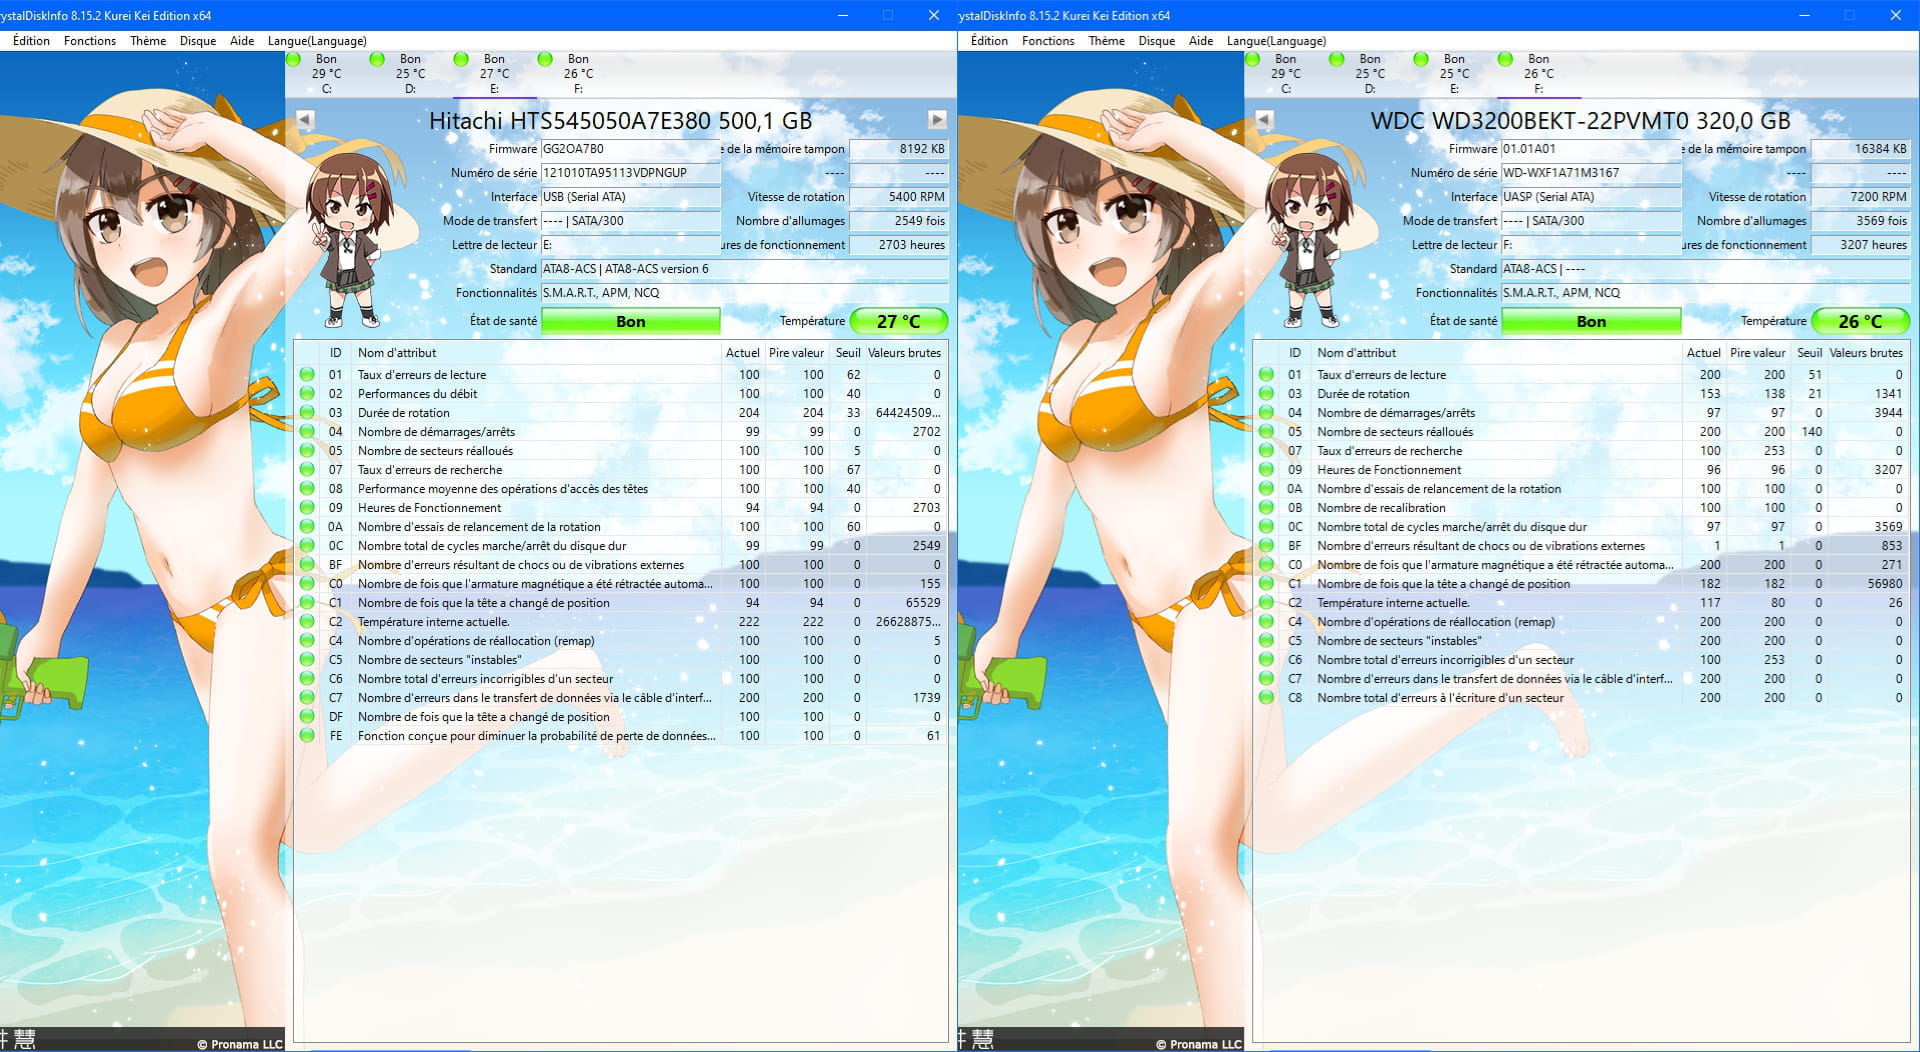
Task: Click Hitachi Standard field ATA8-ACS version 6
Action: [x=744, y=269]
